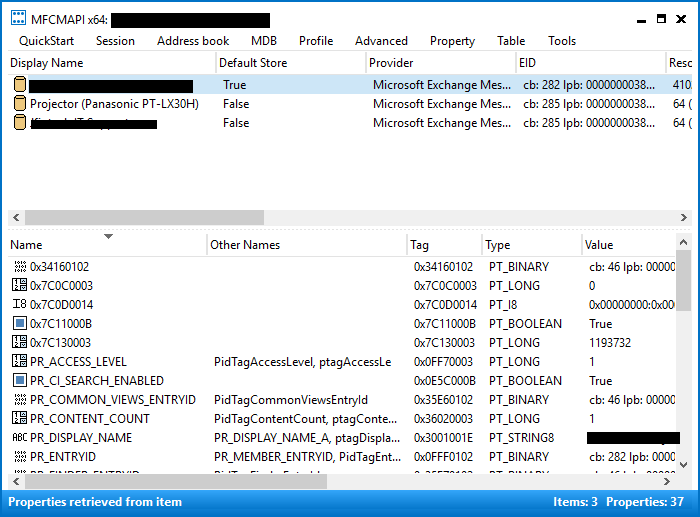Click the icon of the third message store
The width and height of the screenshot is (700, 517).
[x=20, y=122]
